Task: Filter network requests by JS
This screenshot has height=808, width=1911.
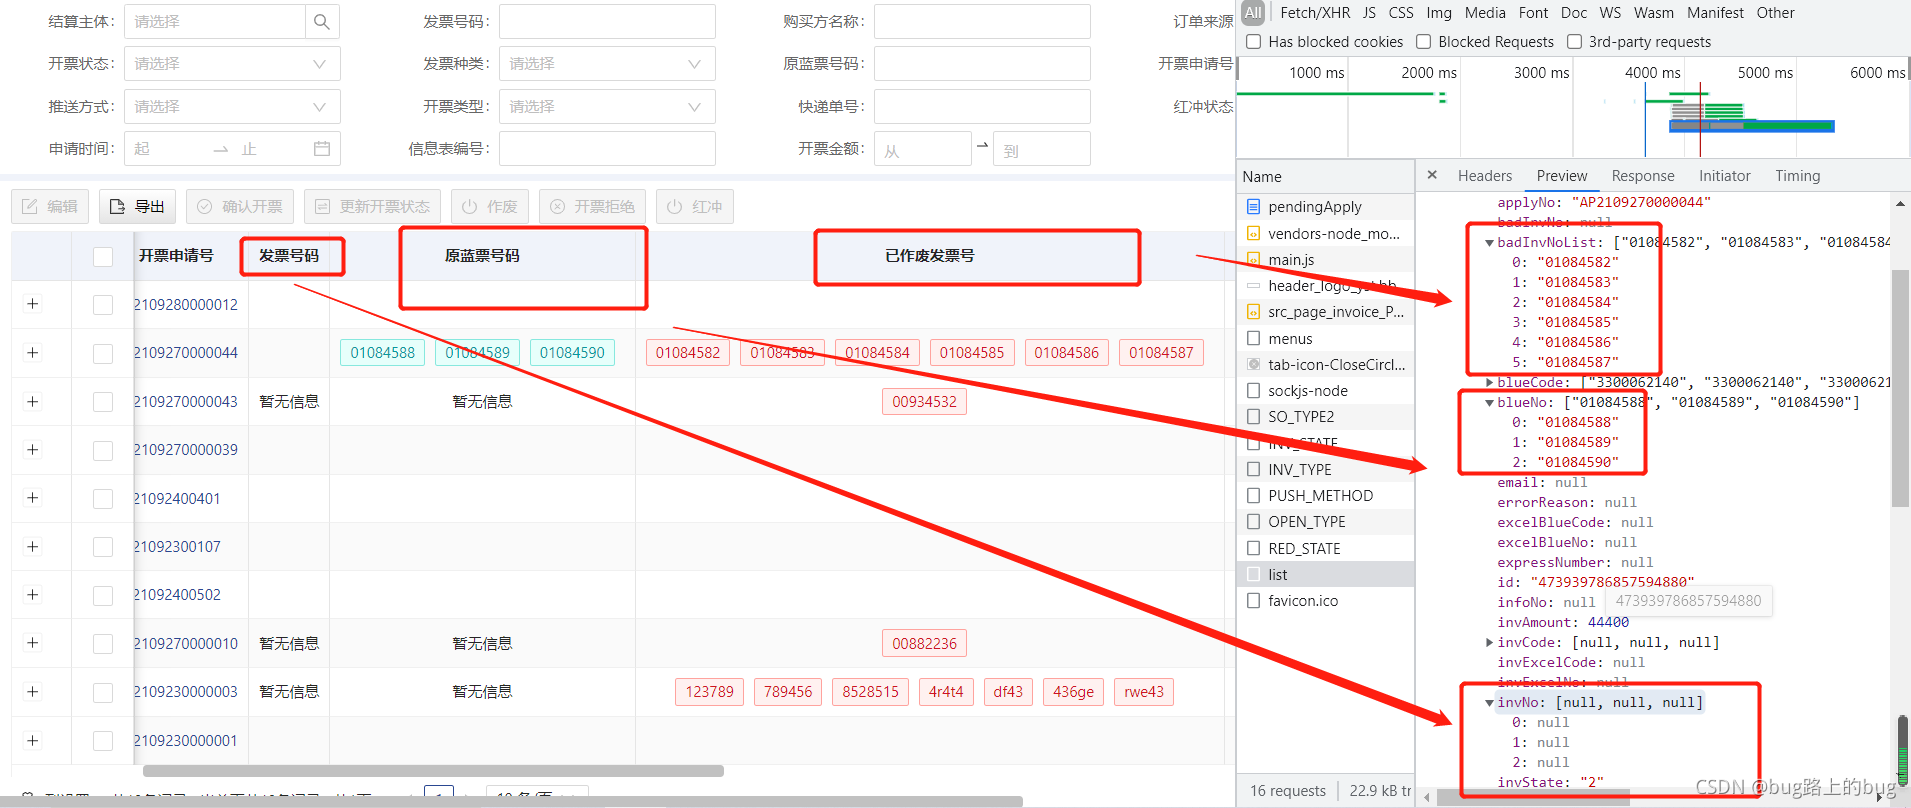Action: click(1369, 13)
